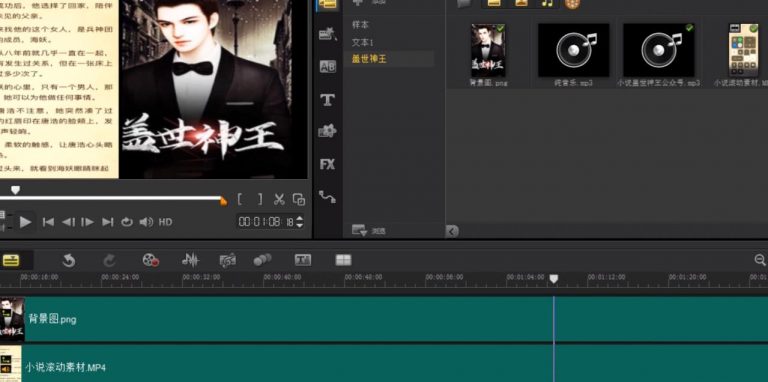Screen dimensions: 768x382
Task: Toggle HD preview mode
Action: (166, 222)
